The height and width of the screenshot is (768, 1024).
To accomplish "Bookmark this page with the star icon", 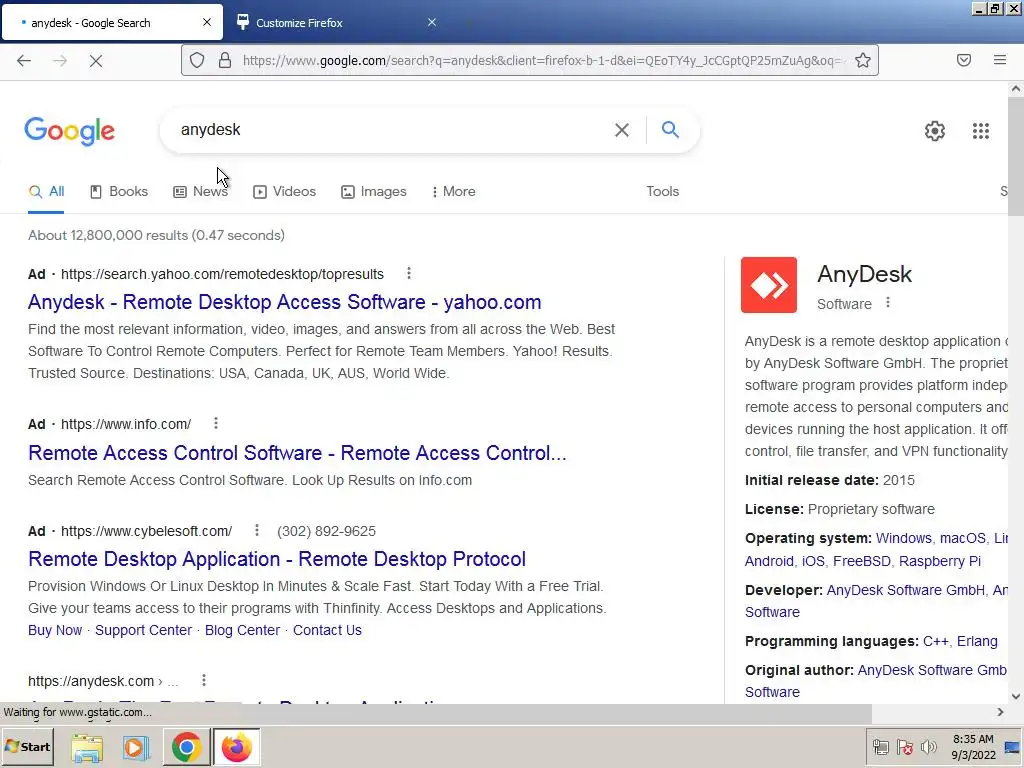I will [863, 61].
